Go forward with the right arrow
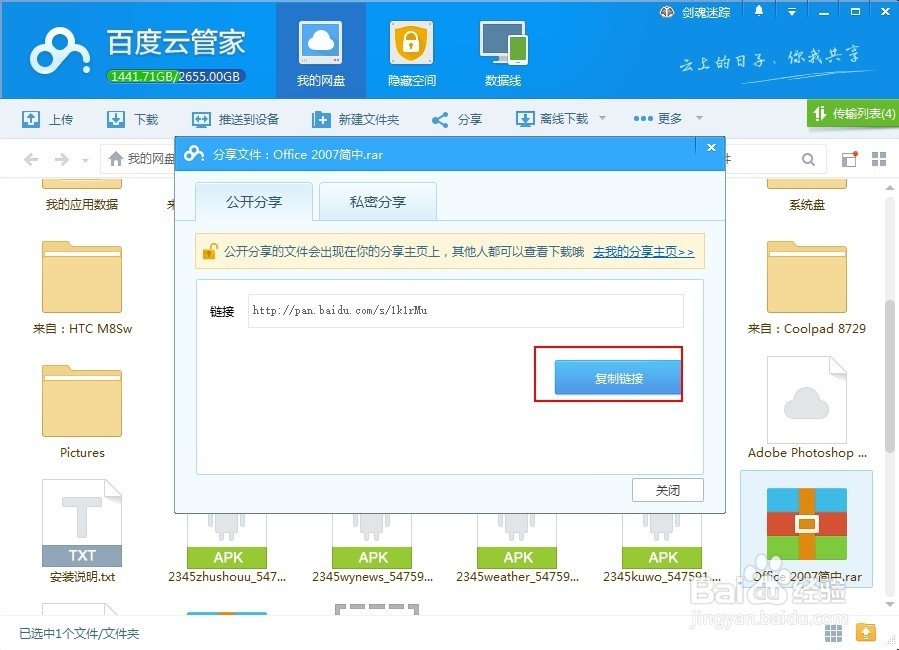The width and height of the screenshot is (899, 650). pyautogui.click(x=61, y=159)
